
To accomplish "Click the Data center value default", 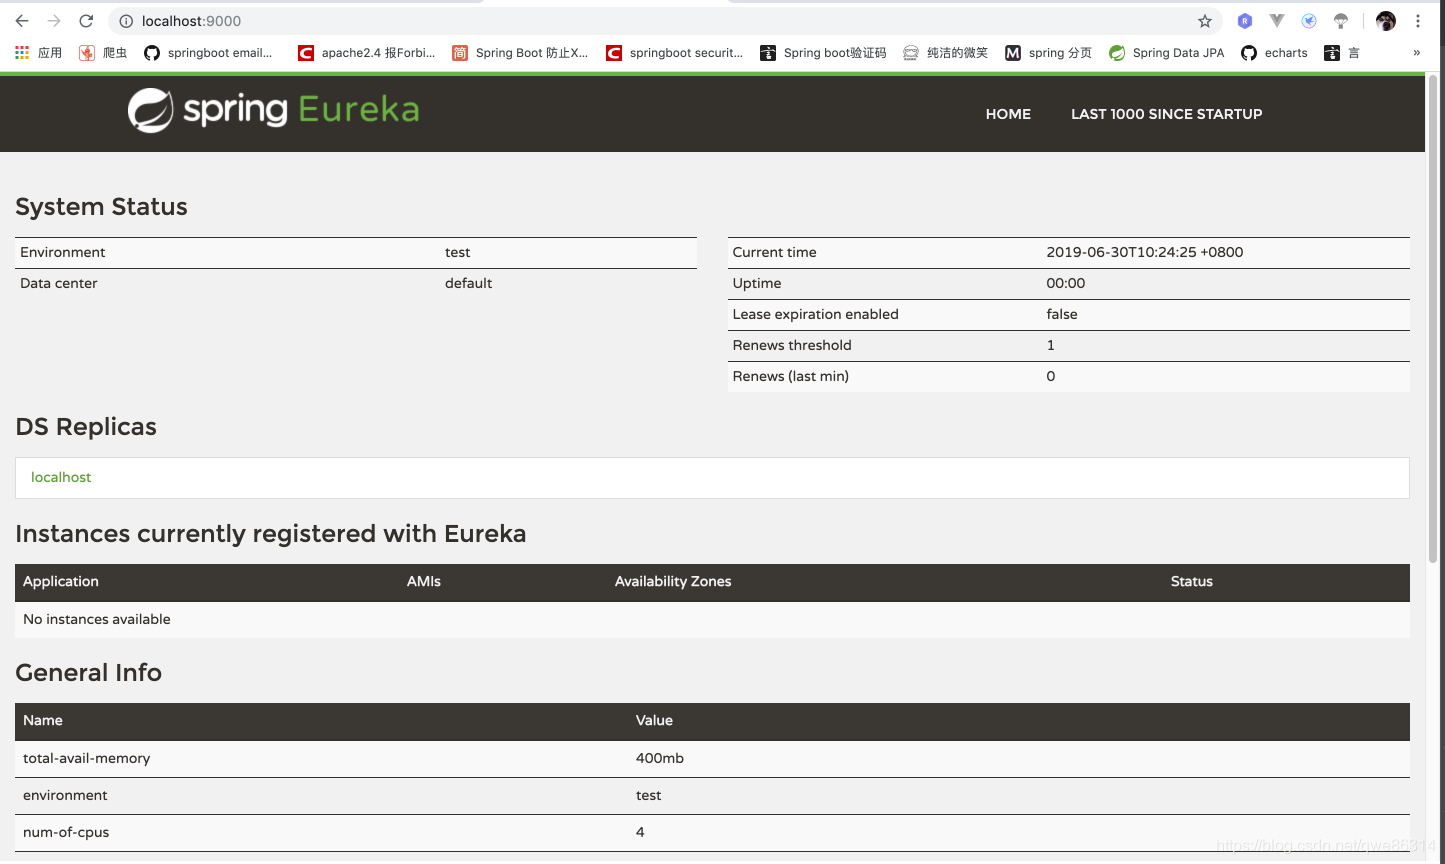I will tap(469, 283).
